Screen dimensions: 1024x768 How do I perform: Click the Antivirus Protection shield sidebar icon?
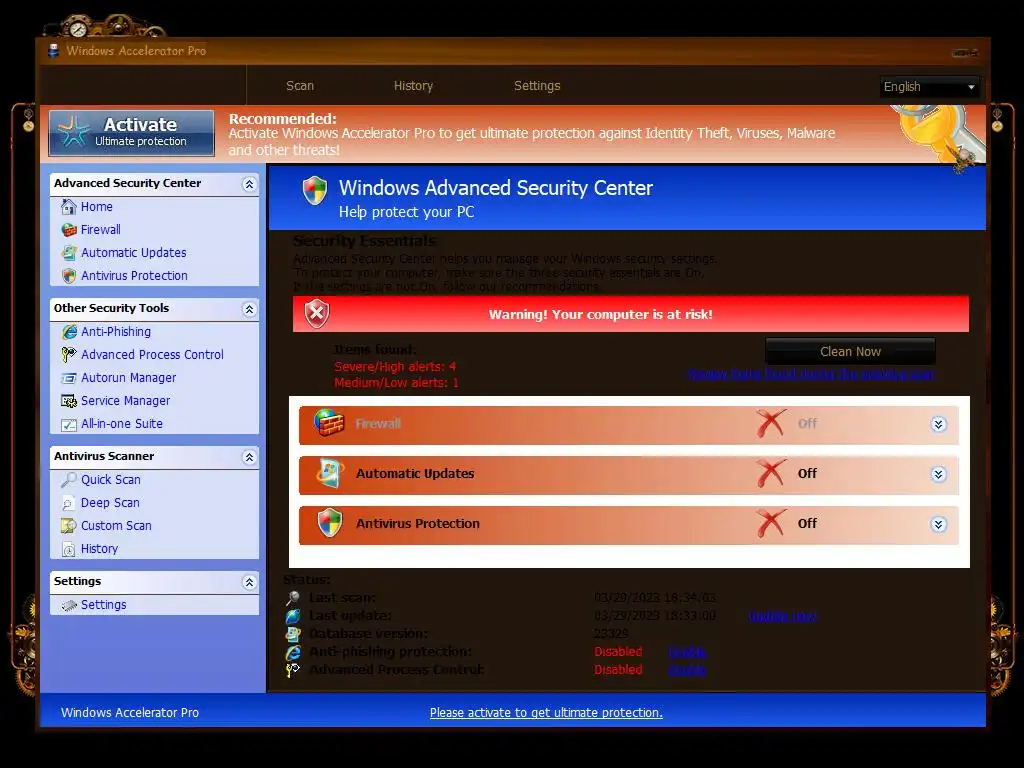[x=69, y=276]
